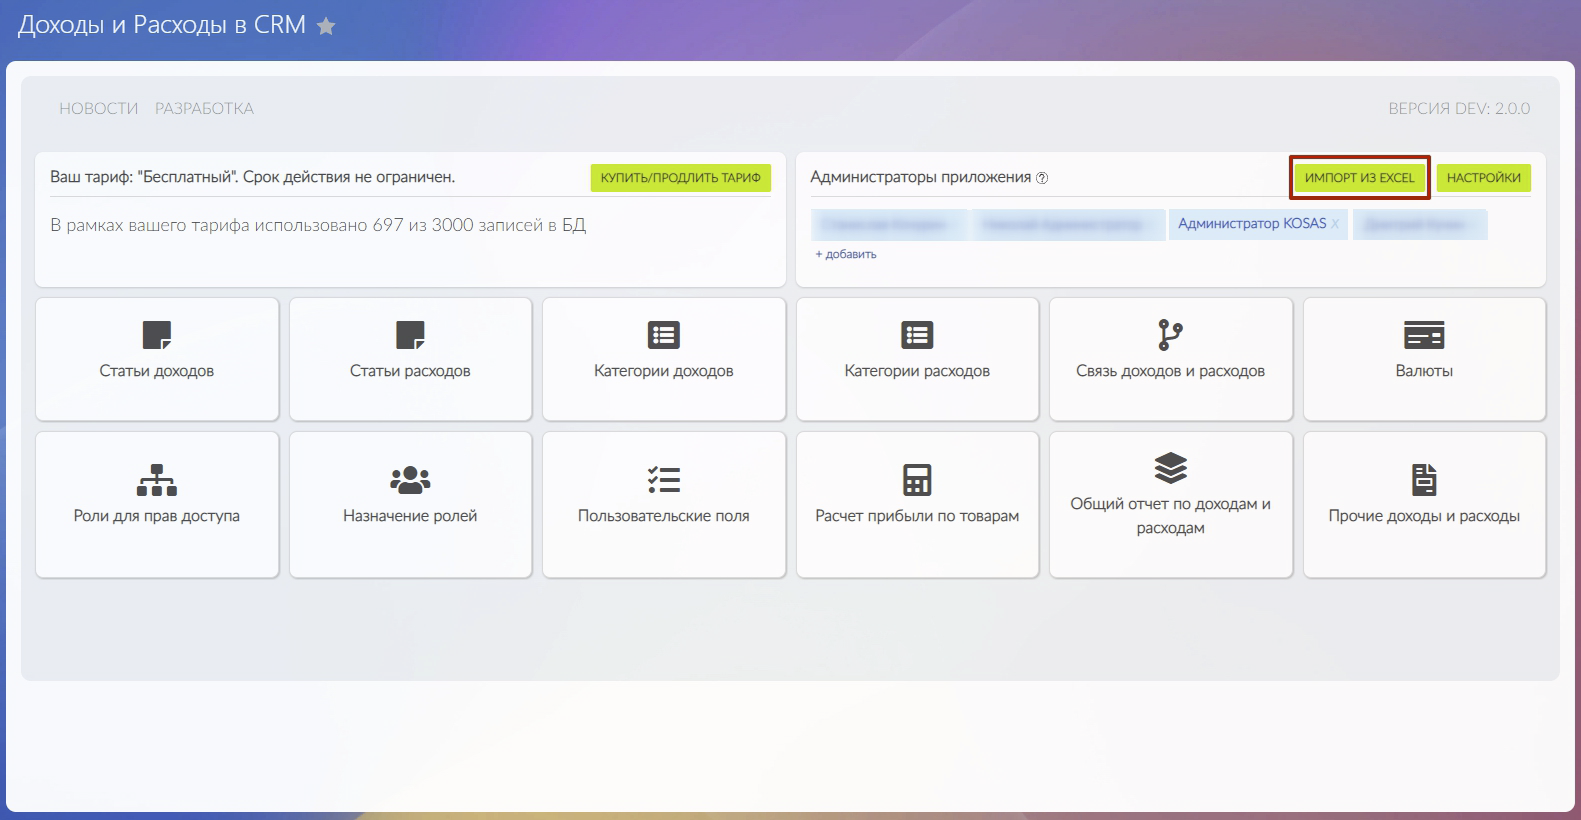Click the Связь доходов и расходов label
Screen dimensions: 1581x820
(1170, 371)
